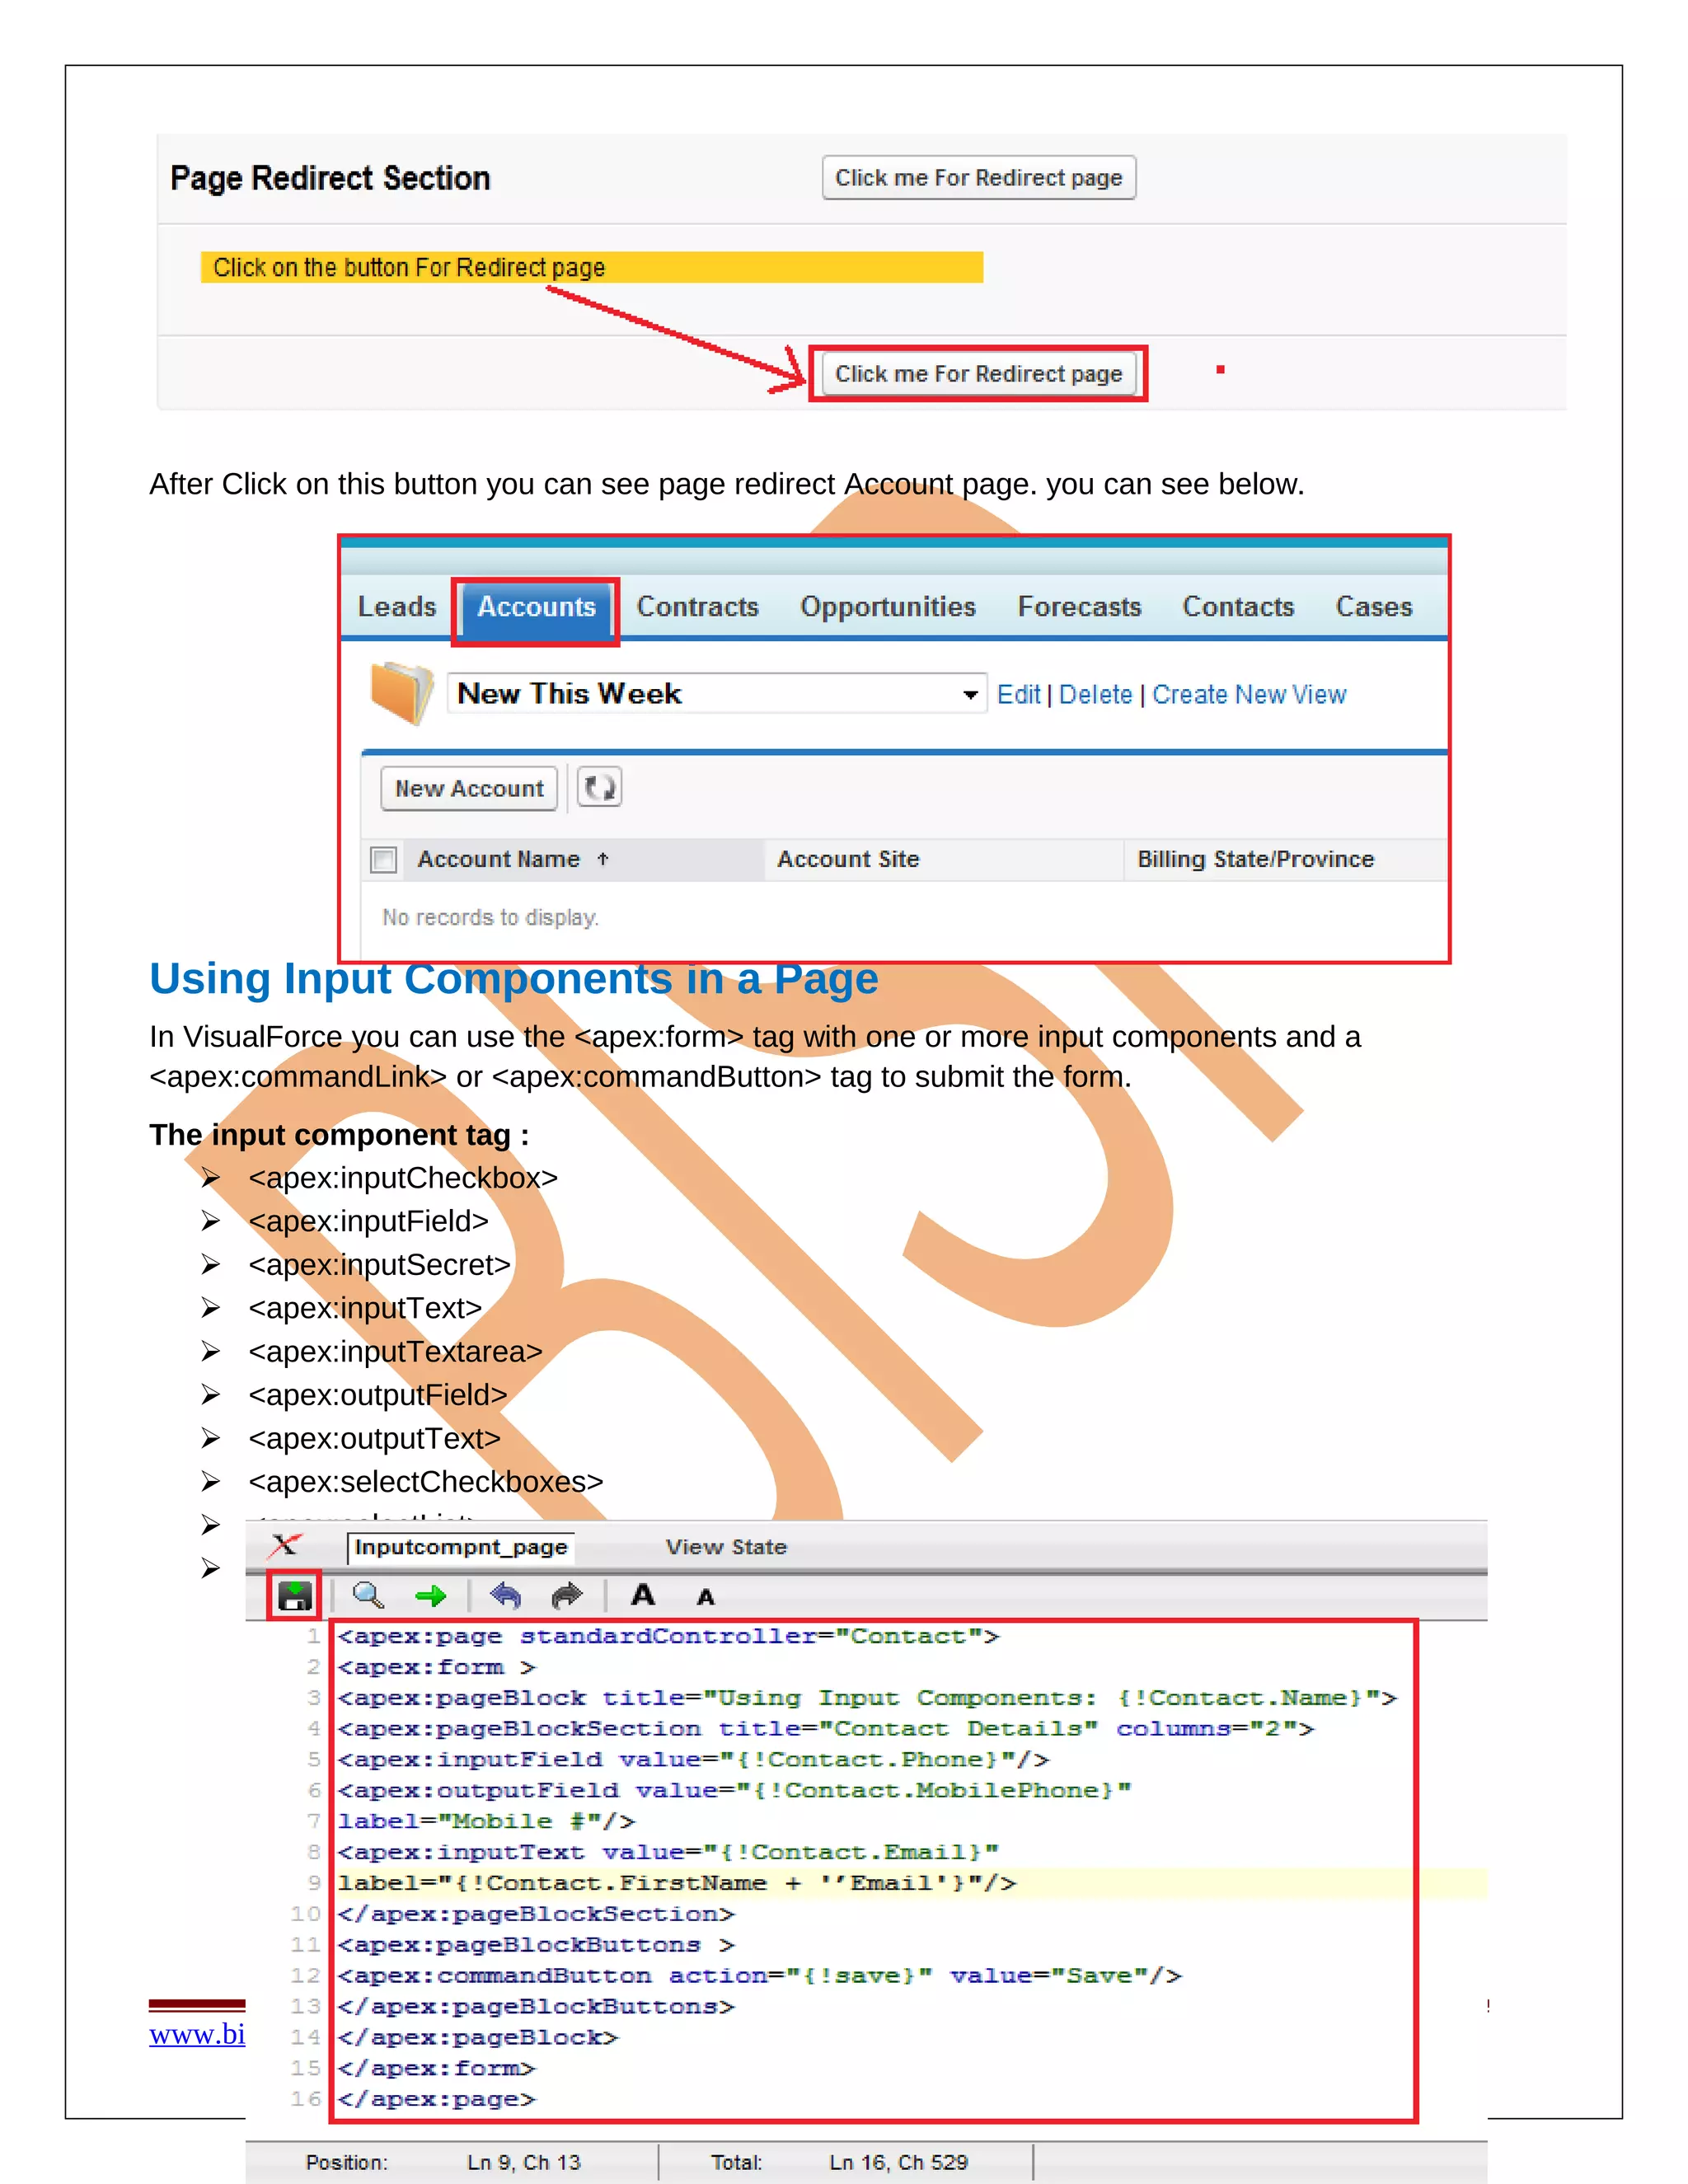Click the folder icon next to the view selector
Image resolution: width=1688 pixels, height=2184 pixels.
coord(402,692)
